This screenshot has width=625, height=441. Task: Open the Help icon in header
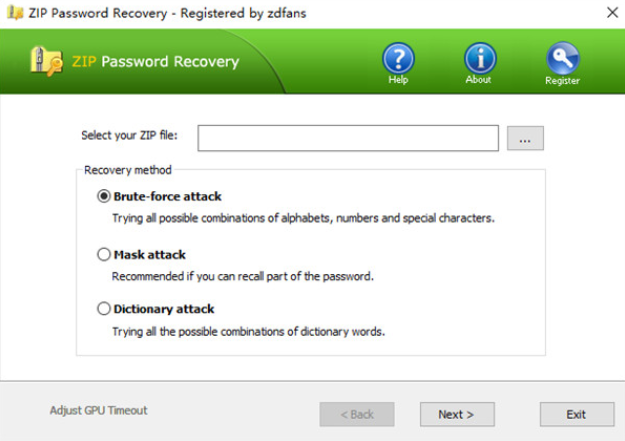coord(398,58)
